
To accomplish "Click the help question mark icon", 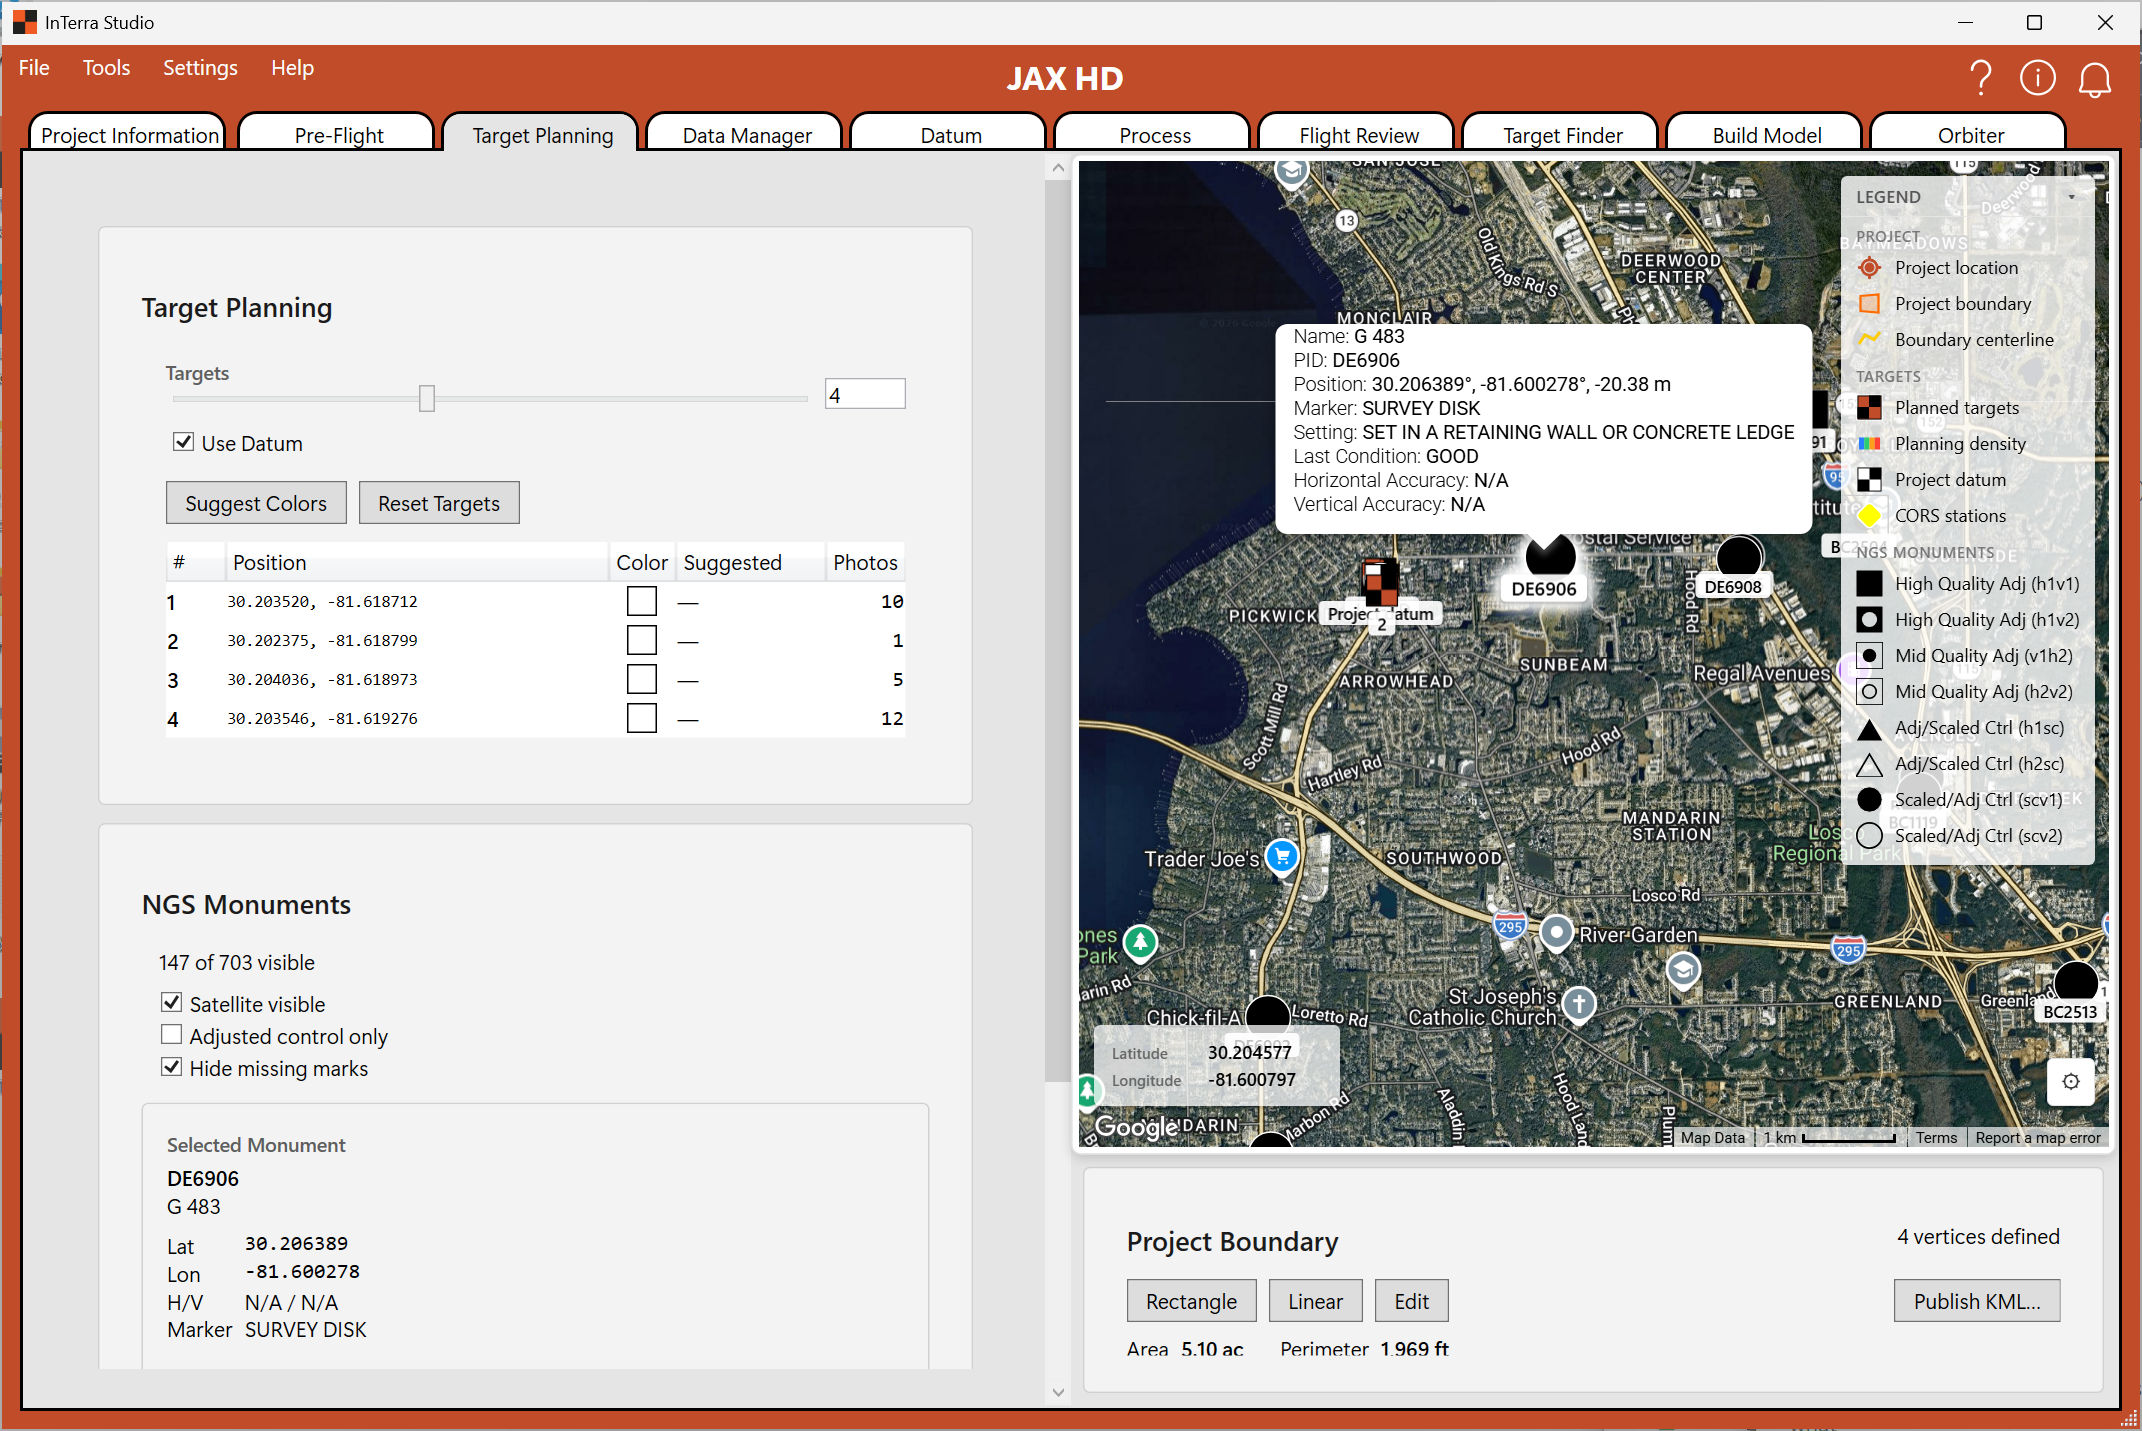I will pos(1980,78).
